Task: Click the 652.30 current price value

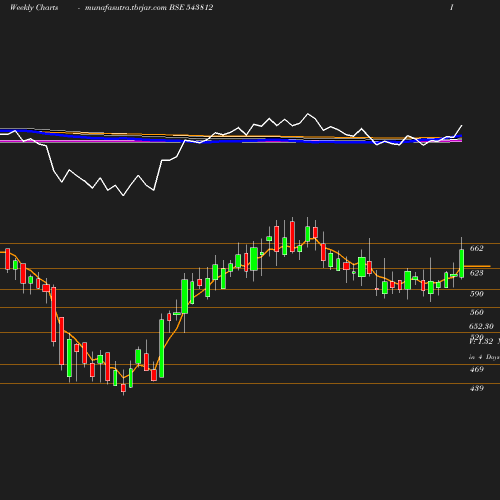Action: point(481,326)
